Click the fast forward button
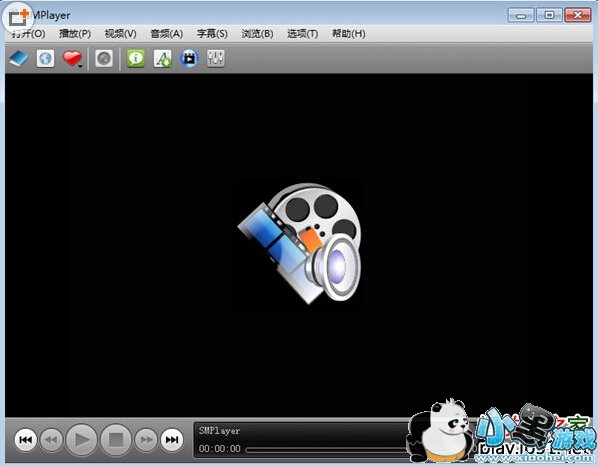The width and height of the screenshot is (598, 466). 146,440
